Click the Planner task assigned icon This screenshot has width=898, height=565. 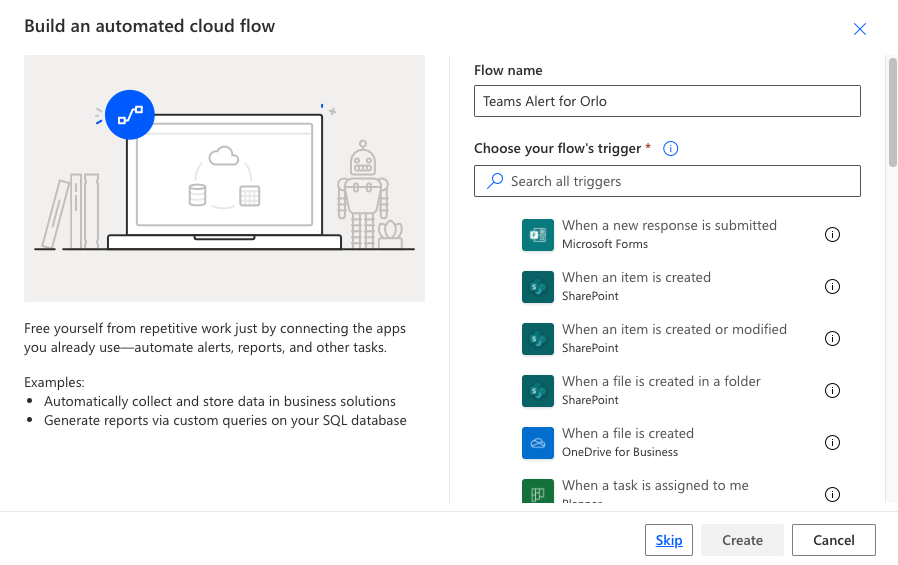[538, 492]
